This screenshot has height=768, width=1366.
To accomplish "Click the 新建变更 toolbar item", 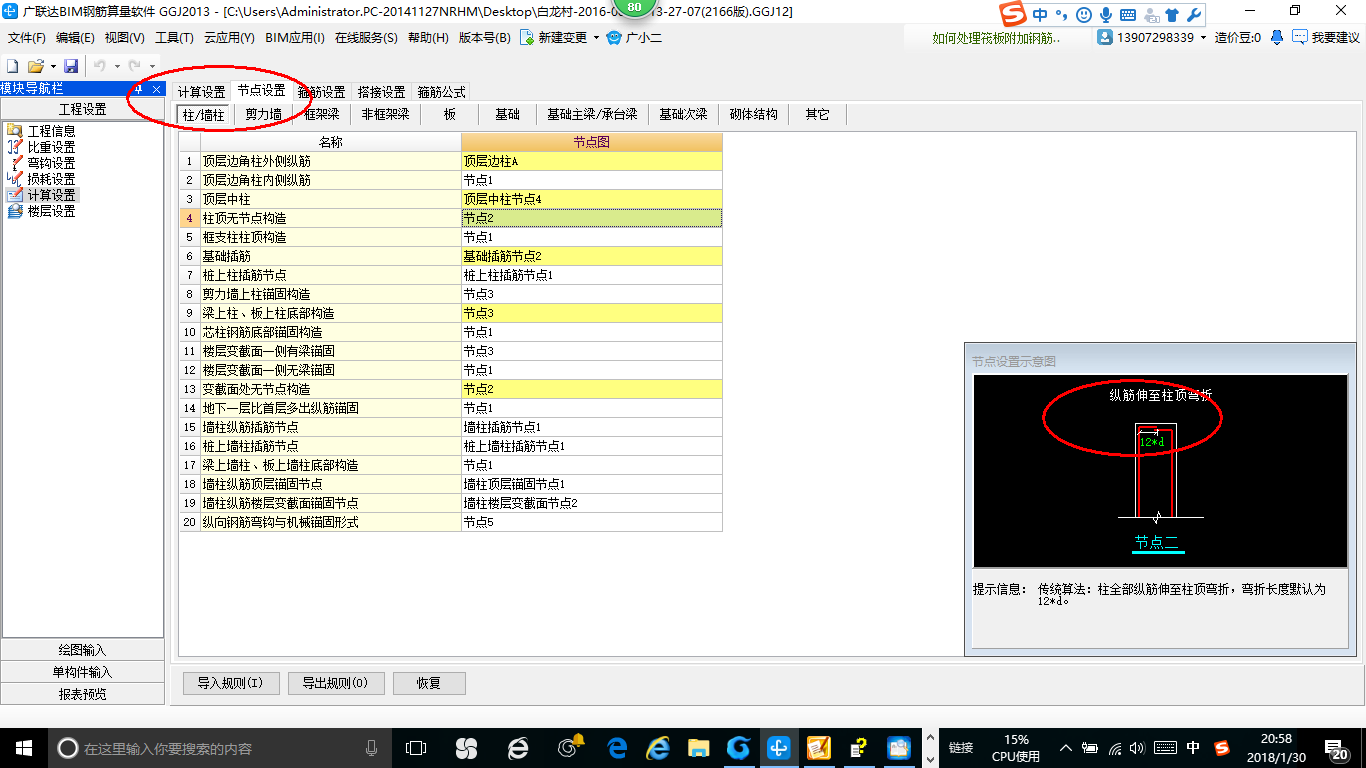I will (x=553, y=38).
